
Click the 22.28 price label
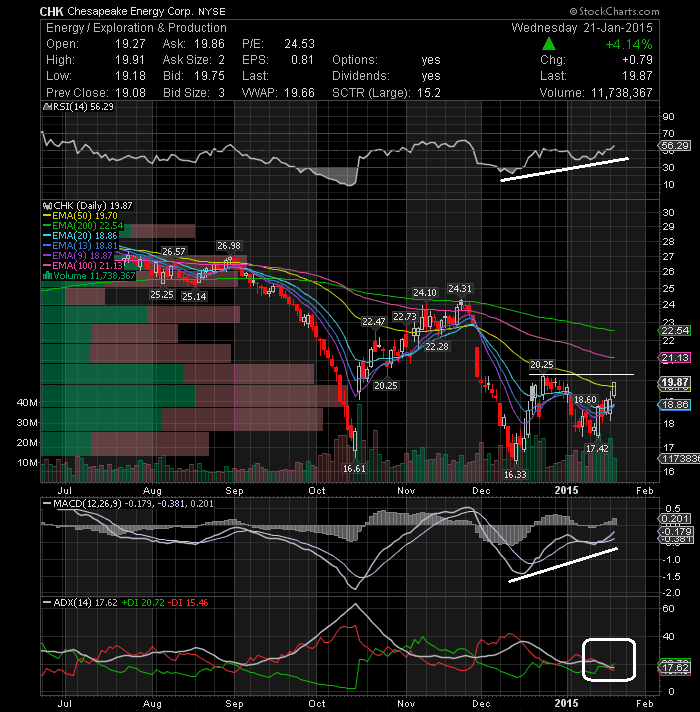pos(437,347)
